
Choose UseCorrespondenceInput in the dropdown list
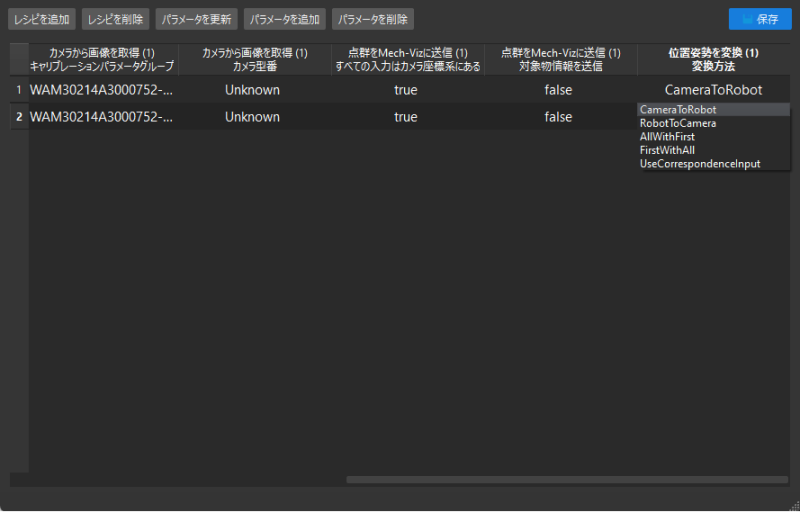click(x=713, y=164)
